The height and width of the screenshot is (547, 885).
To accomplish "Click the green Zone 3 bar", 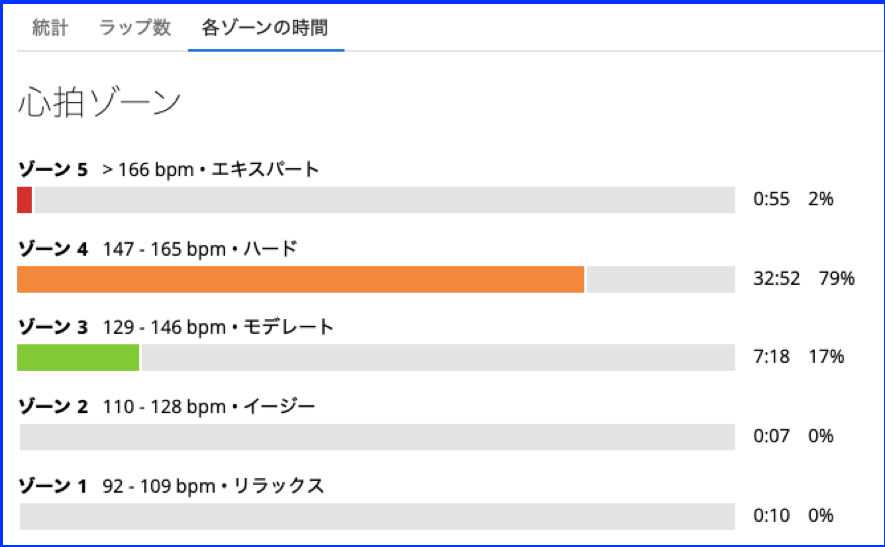I will pos(79,357).
